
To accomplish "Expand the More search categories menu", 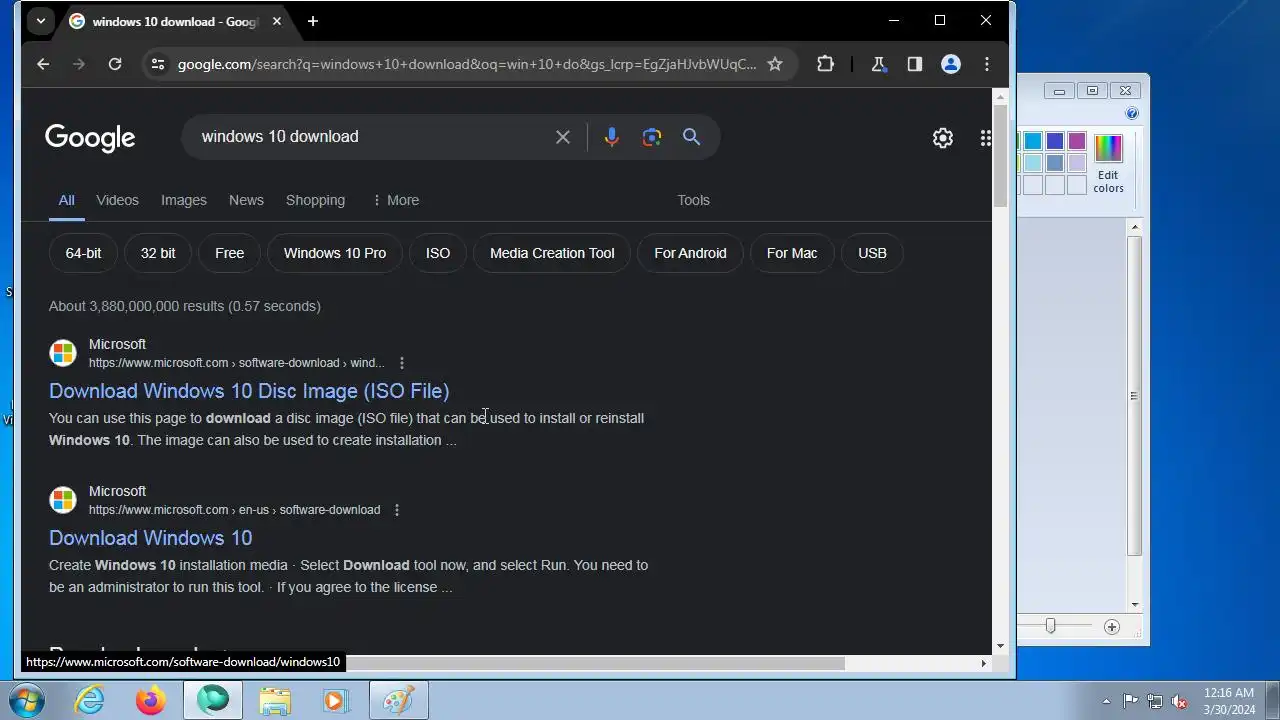I will coord(395,200).
